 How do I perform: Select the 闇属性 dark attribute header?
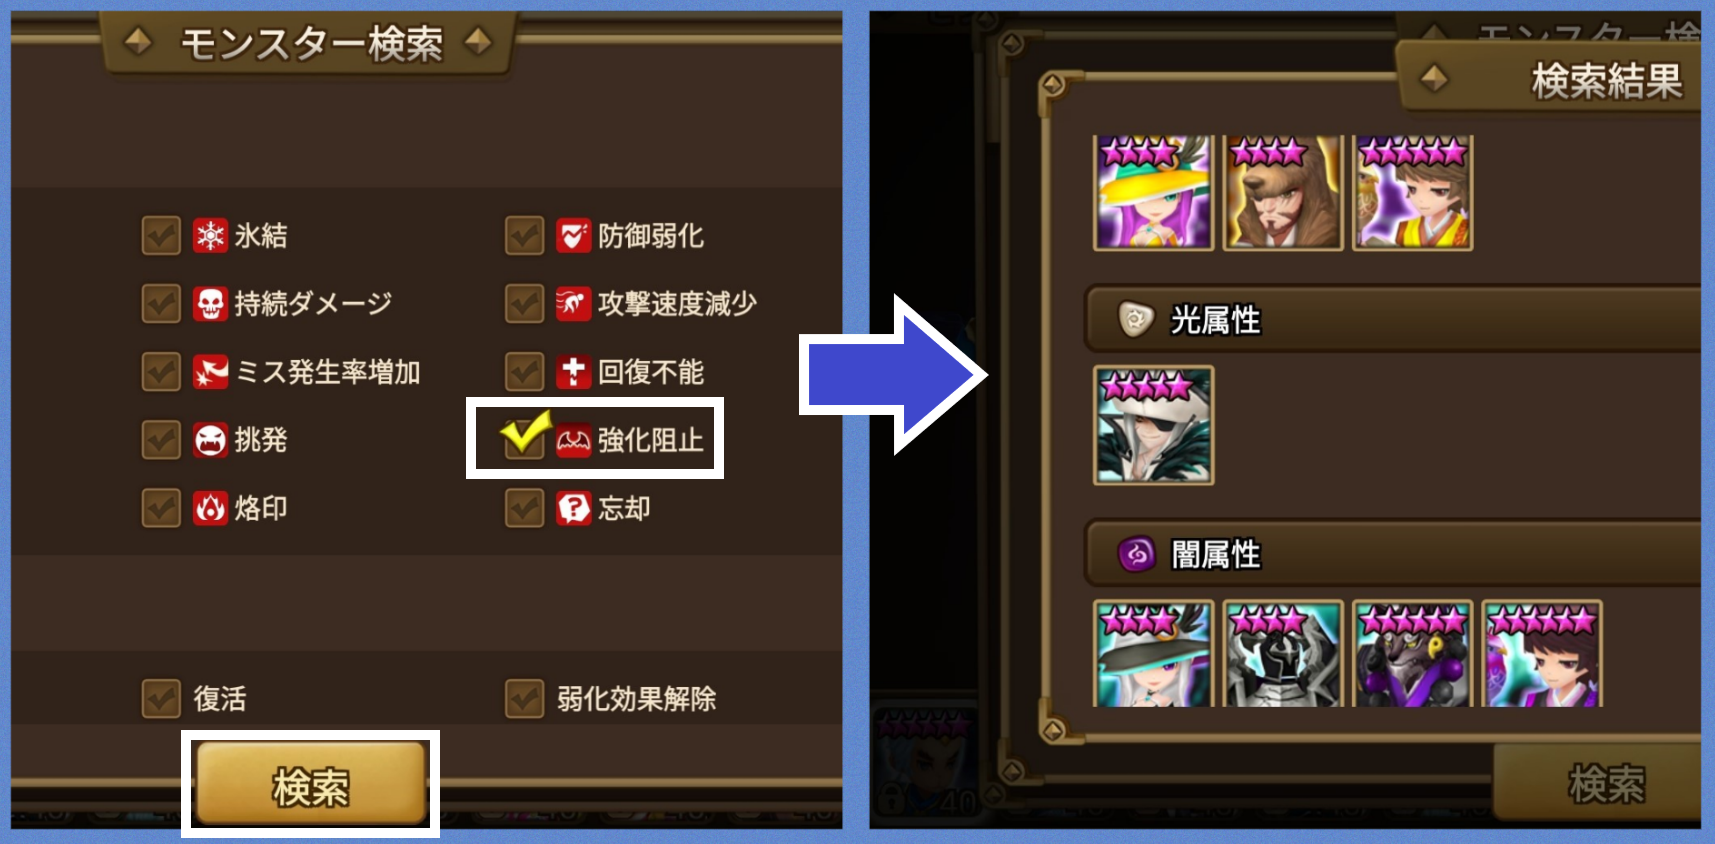click(1393, 553)
